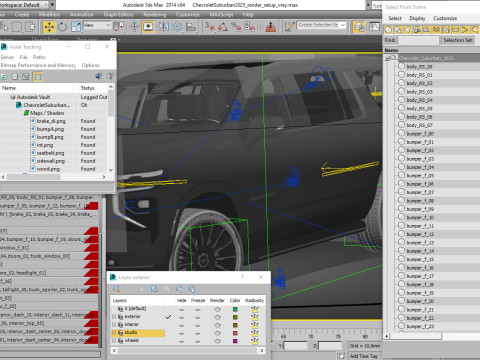
Task: Toggle Render for the interior layer
Action: [x=217, y=325]
